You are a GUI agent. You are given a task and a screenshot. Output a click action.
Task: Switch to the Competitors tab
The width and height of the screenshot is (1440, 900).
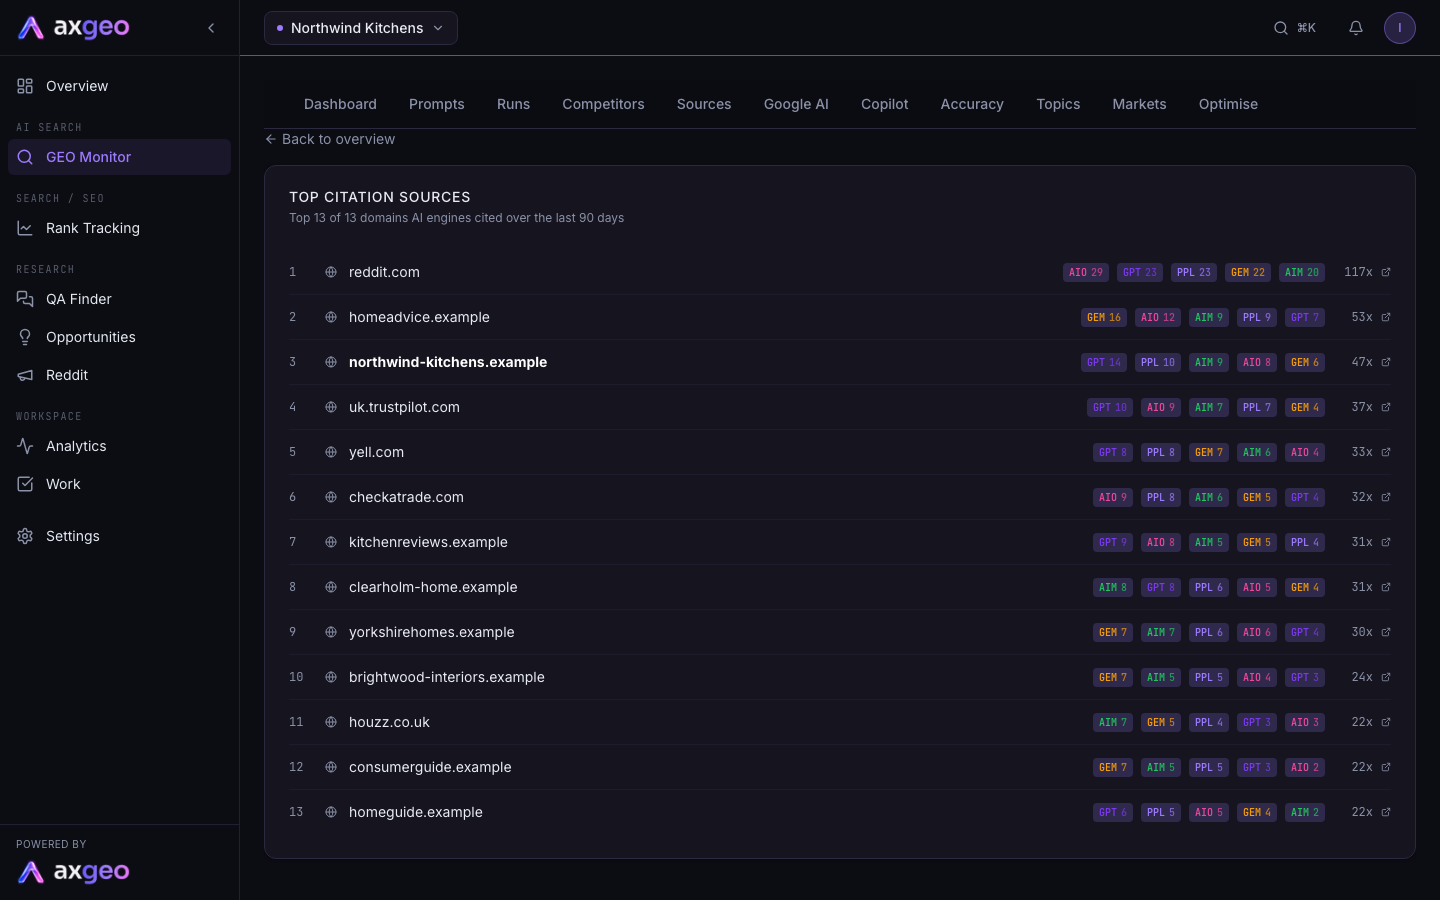(x=603, y=104)
